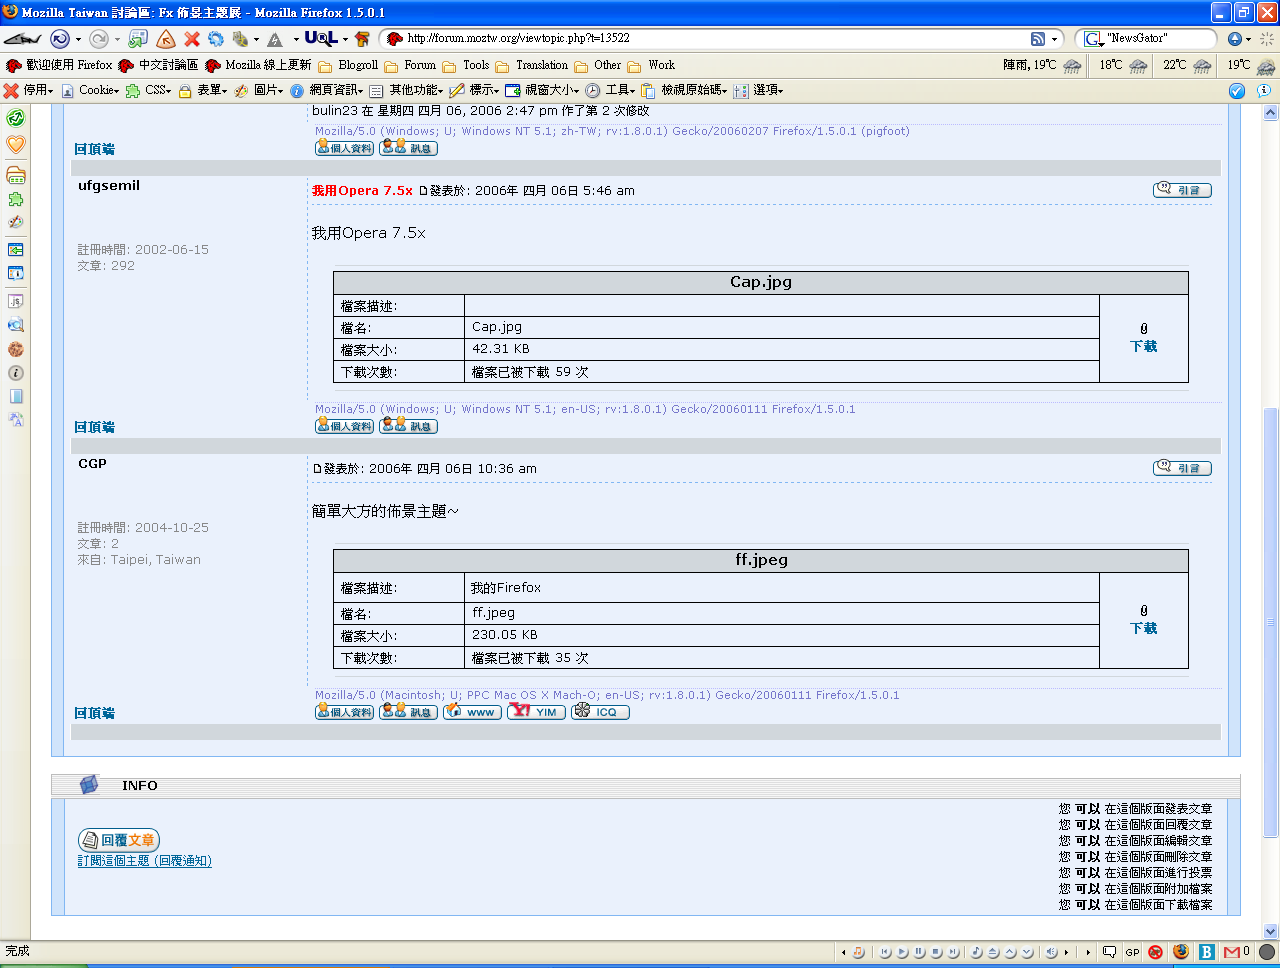Click the Blogger B icon in status bar
The width and height of the screenshot is (1280, 968).
(x=1207, y=952)
